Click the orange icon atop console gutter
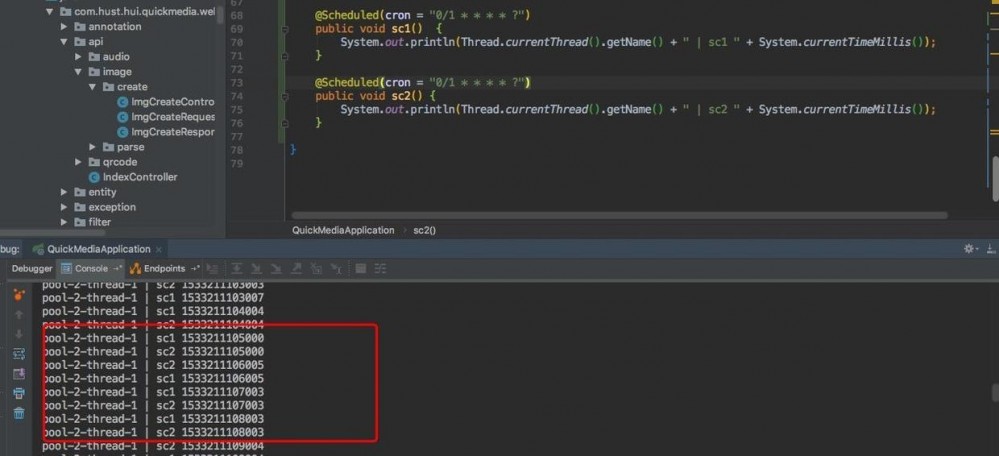Screen dimensions: 999x456 19,295
